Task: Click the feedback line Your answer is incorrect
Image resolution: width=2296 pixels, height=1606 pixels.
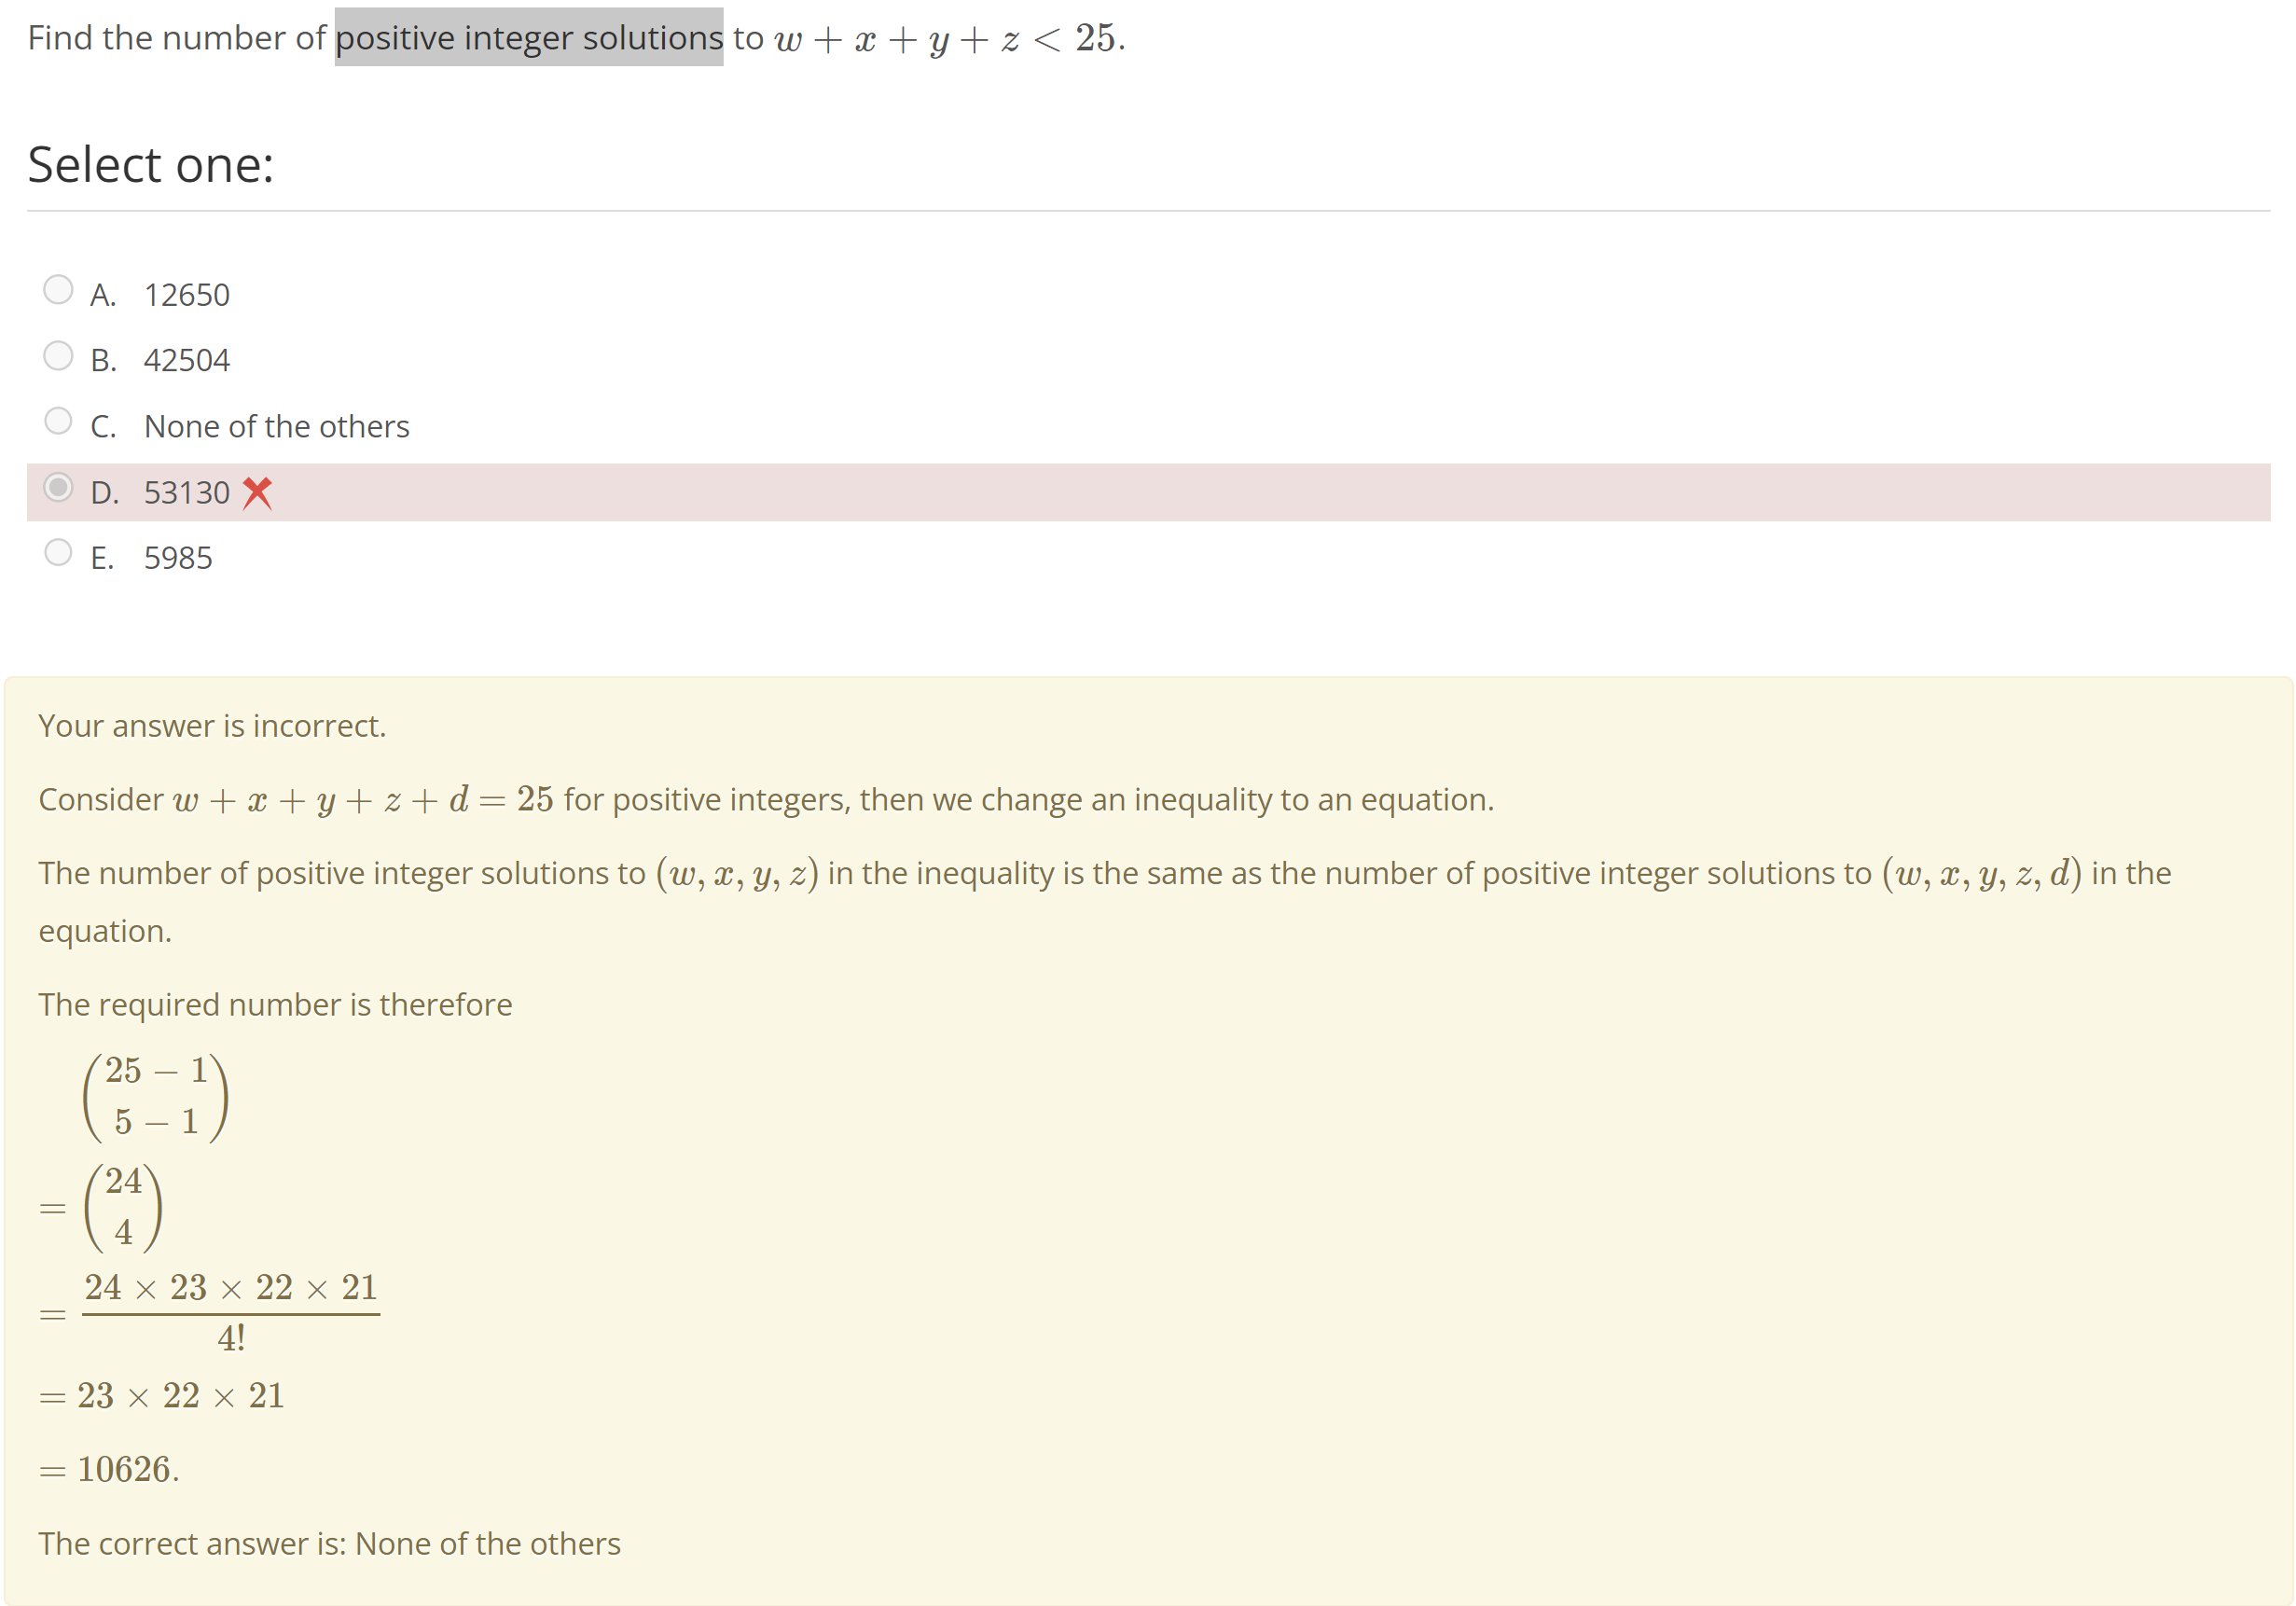Action: tap(212, 726)
